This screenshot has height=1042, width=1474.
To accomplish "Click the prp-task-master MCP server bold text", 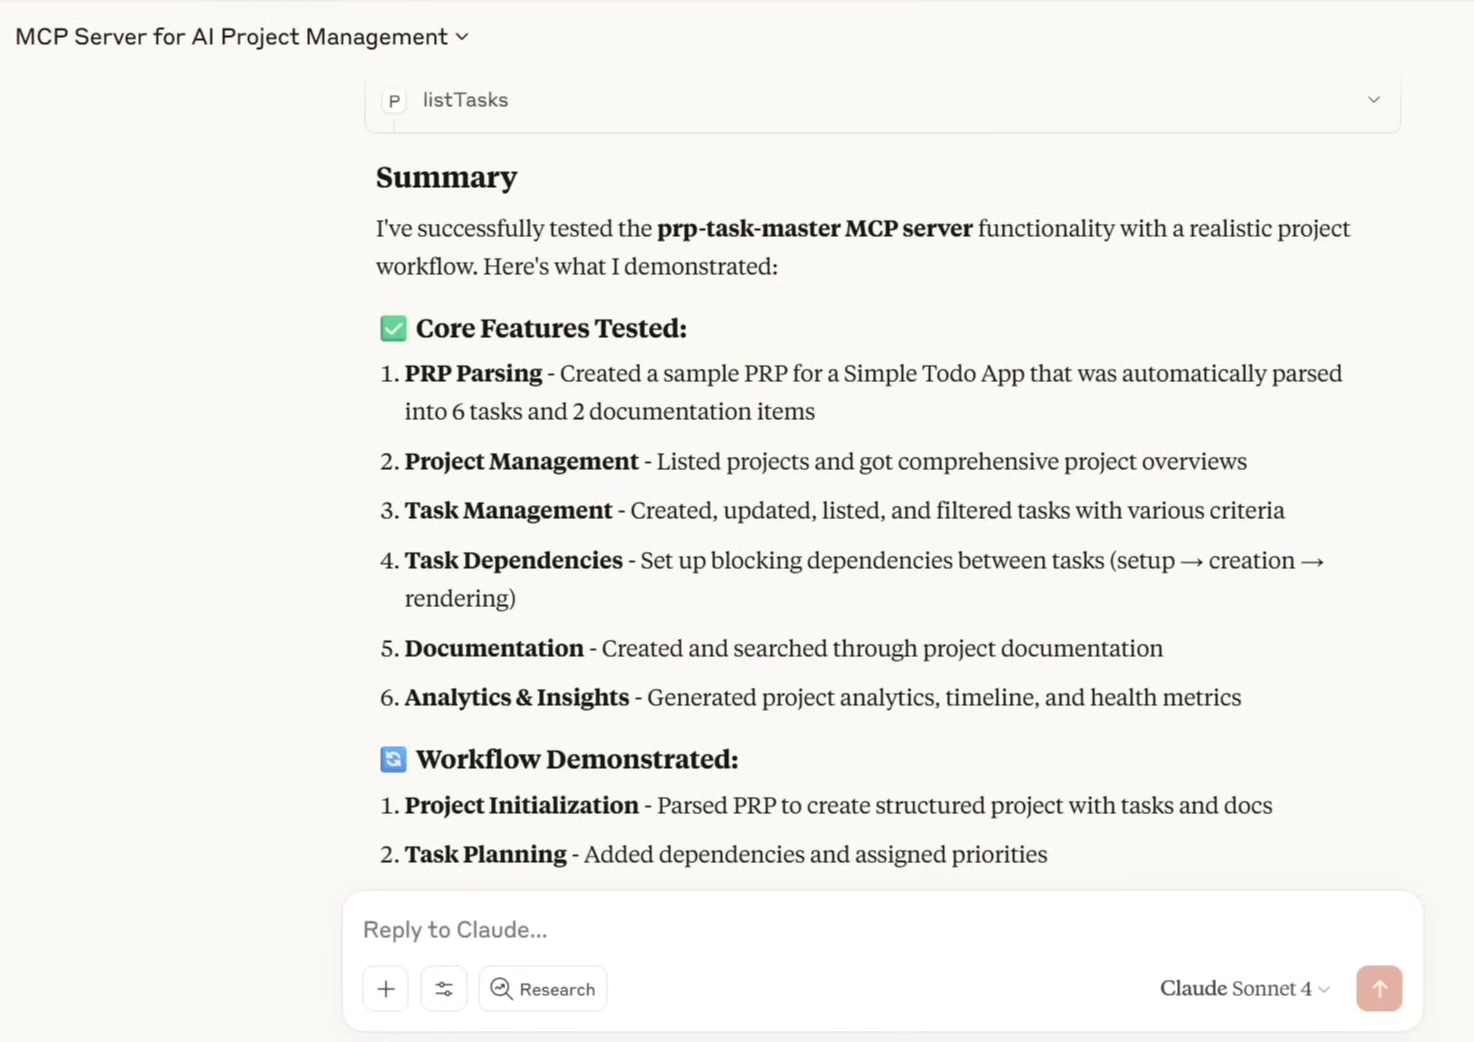I will tap(814, 228).
